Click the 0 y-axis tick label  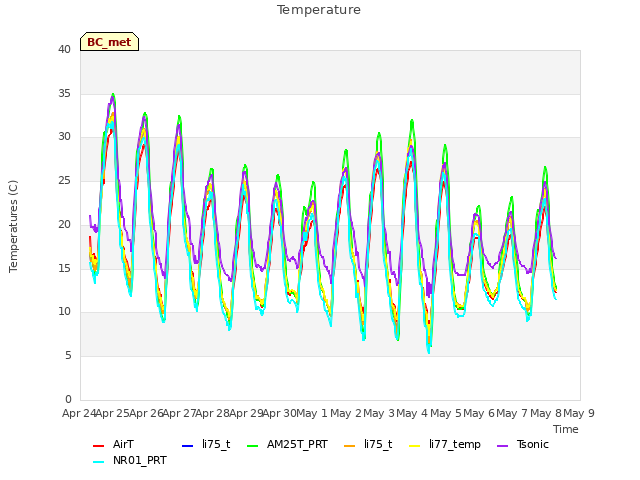point(68,399)
